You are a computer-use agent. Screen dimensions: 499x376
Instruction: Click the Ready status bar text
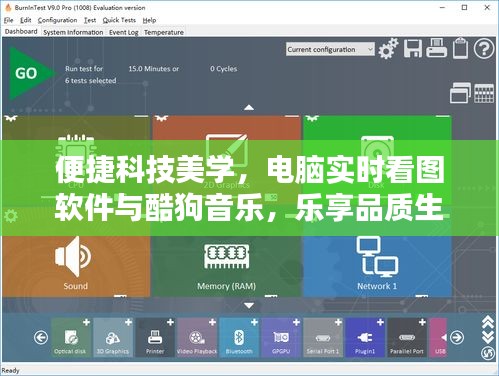click(10, 370)
